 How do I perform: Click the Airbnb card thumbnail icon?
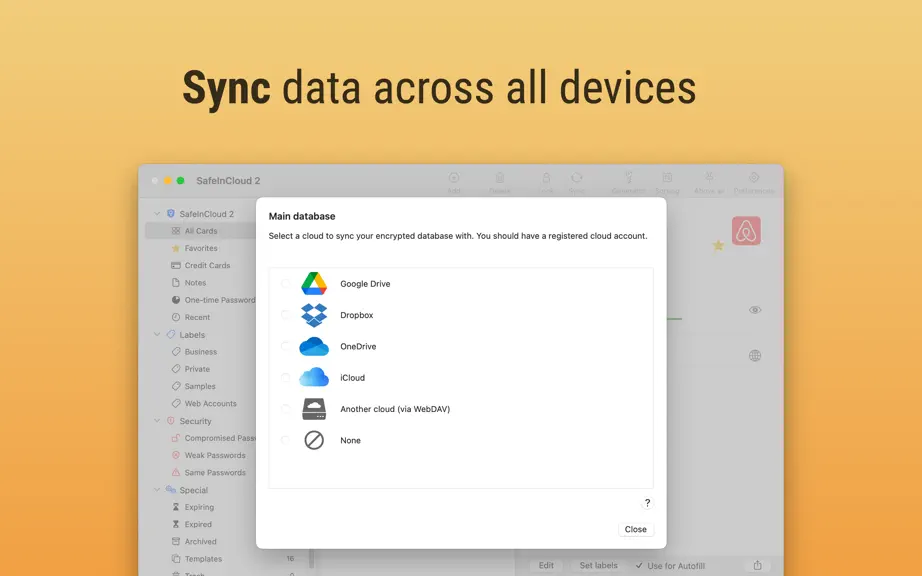pyautogui.click(x=746, y=231)
